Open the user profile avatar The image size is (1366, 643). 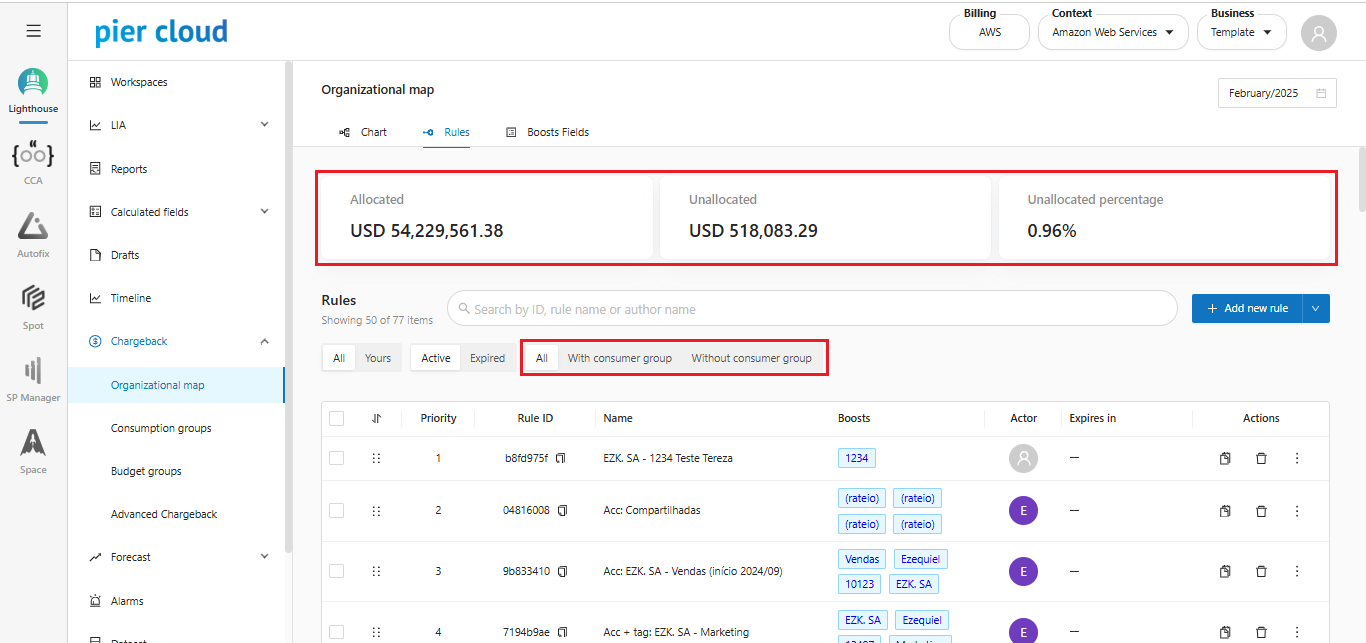tap(1318, 33)
